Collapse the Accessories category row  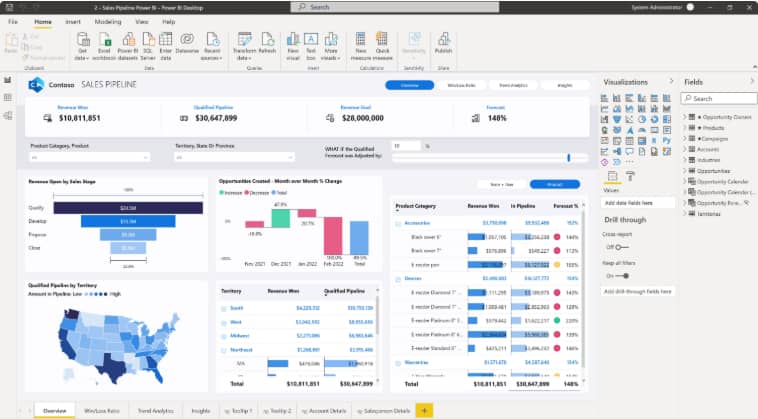(x=398, y=223)
